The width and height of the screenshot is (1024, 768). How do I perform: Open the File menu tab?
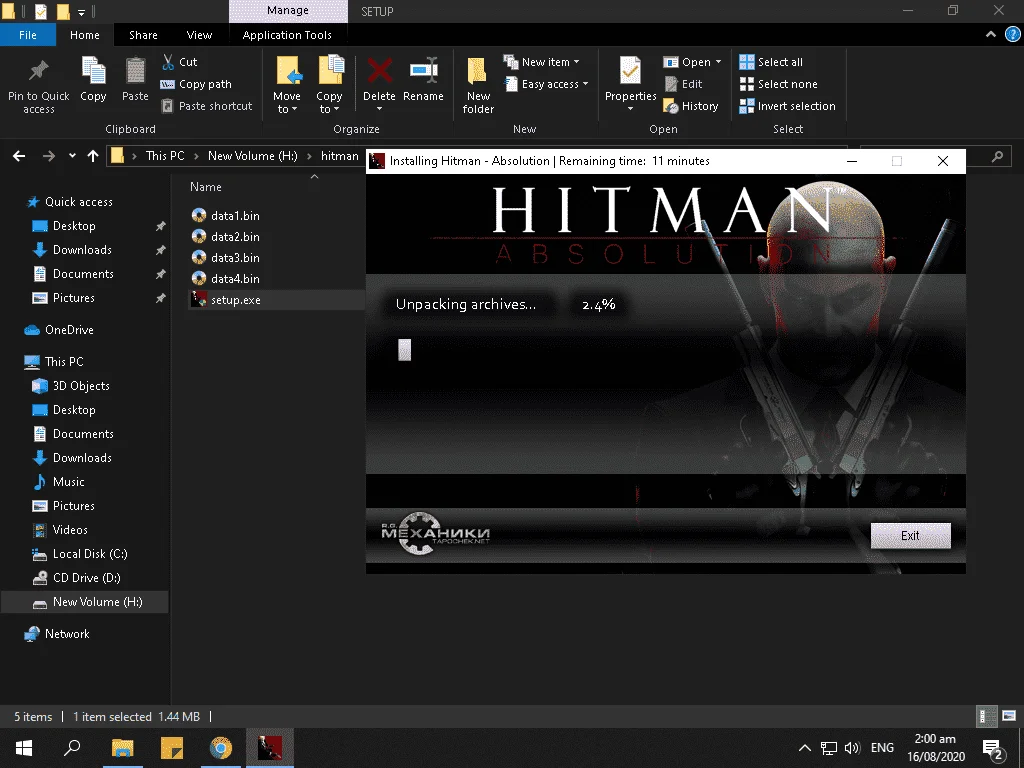pyautogui.click(x=28, y=35)
